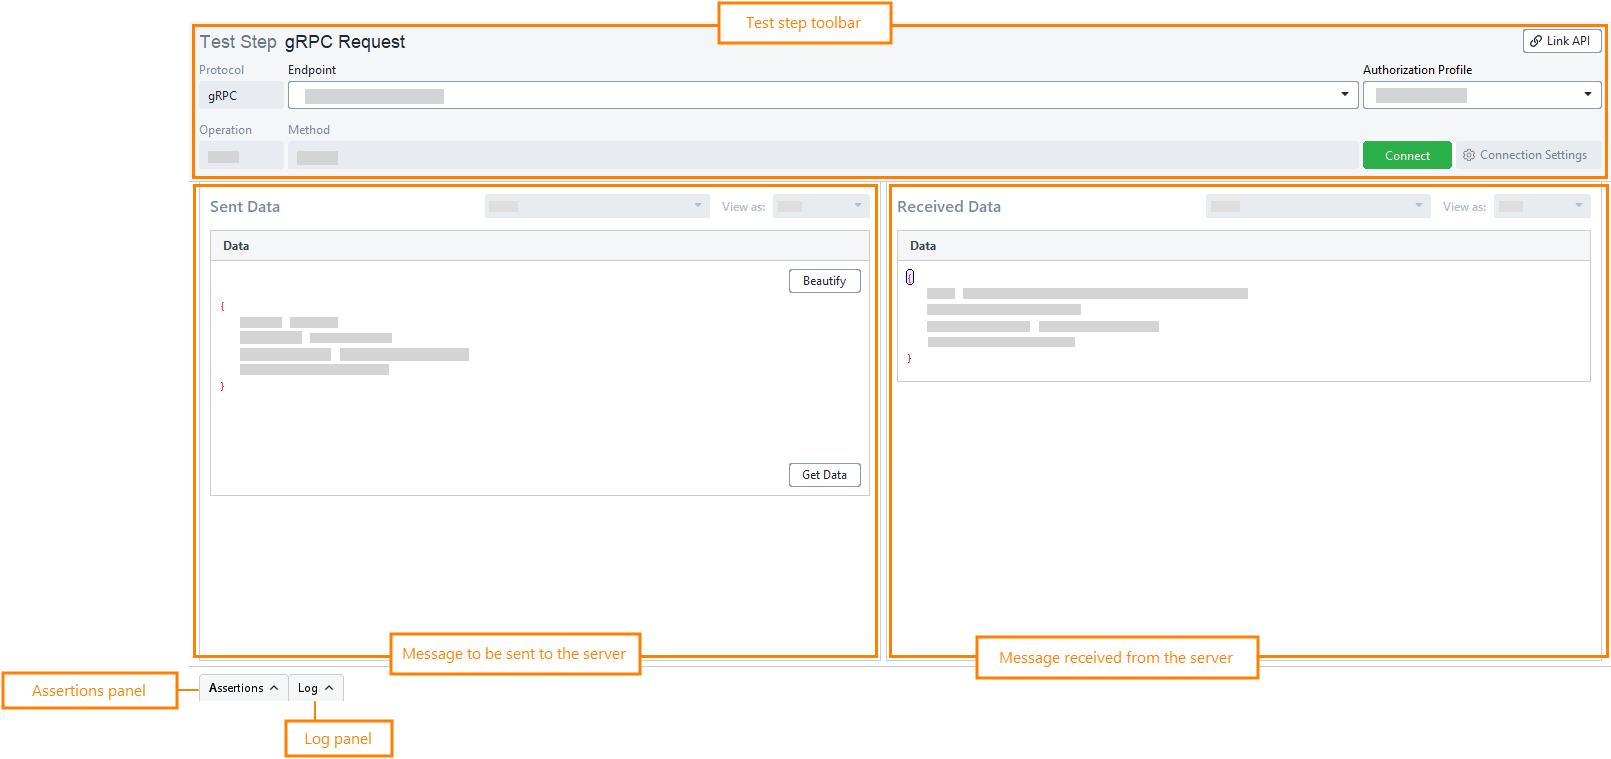
Task: Expand the Log panel
Action: point(316,688)
